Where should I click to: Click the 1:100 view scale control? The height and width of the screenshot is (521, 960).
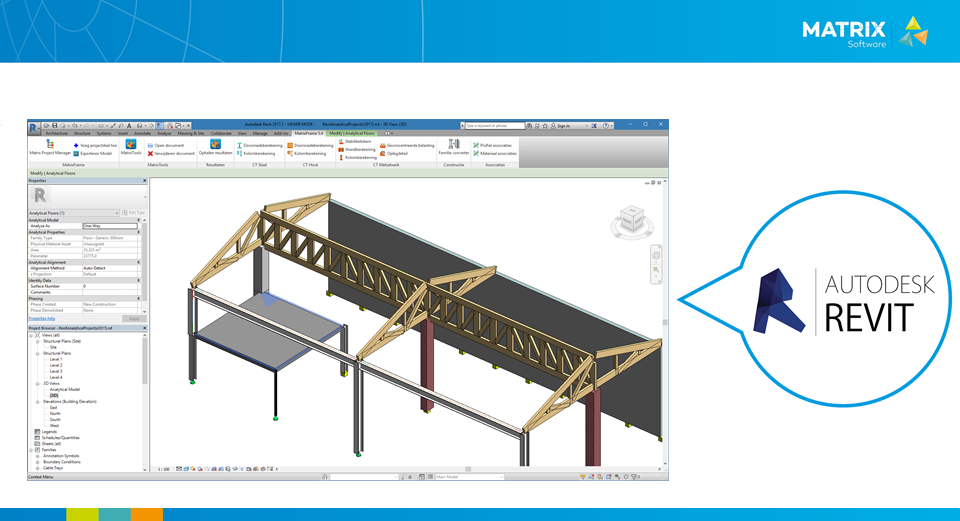click(x=163, y=470)
